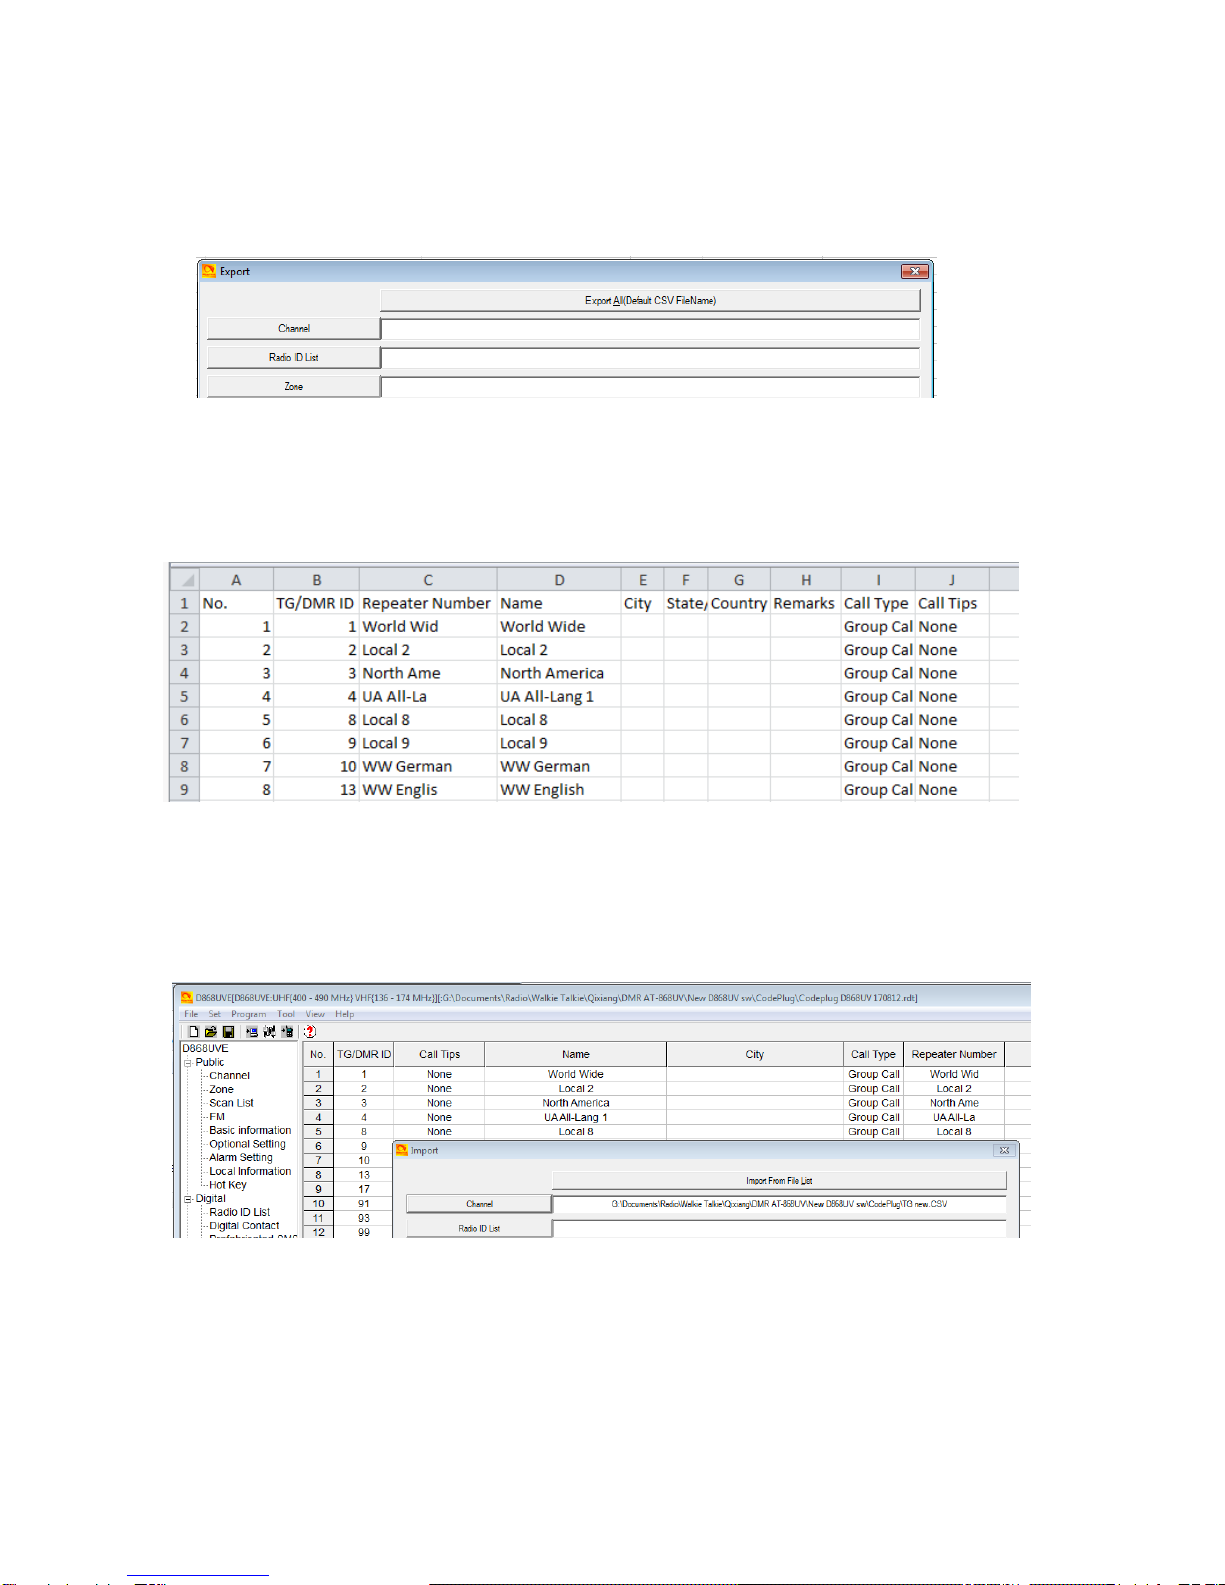The width and height of the screenshot is (1225, 1585).
Task: Click the Open folder toolbar icon
Action: [x=211, y=1031]
